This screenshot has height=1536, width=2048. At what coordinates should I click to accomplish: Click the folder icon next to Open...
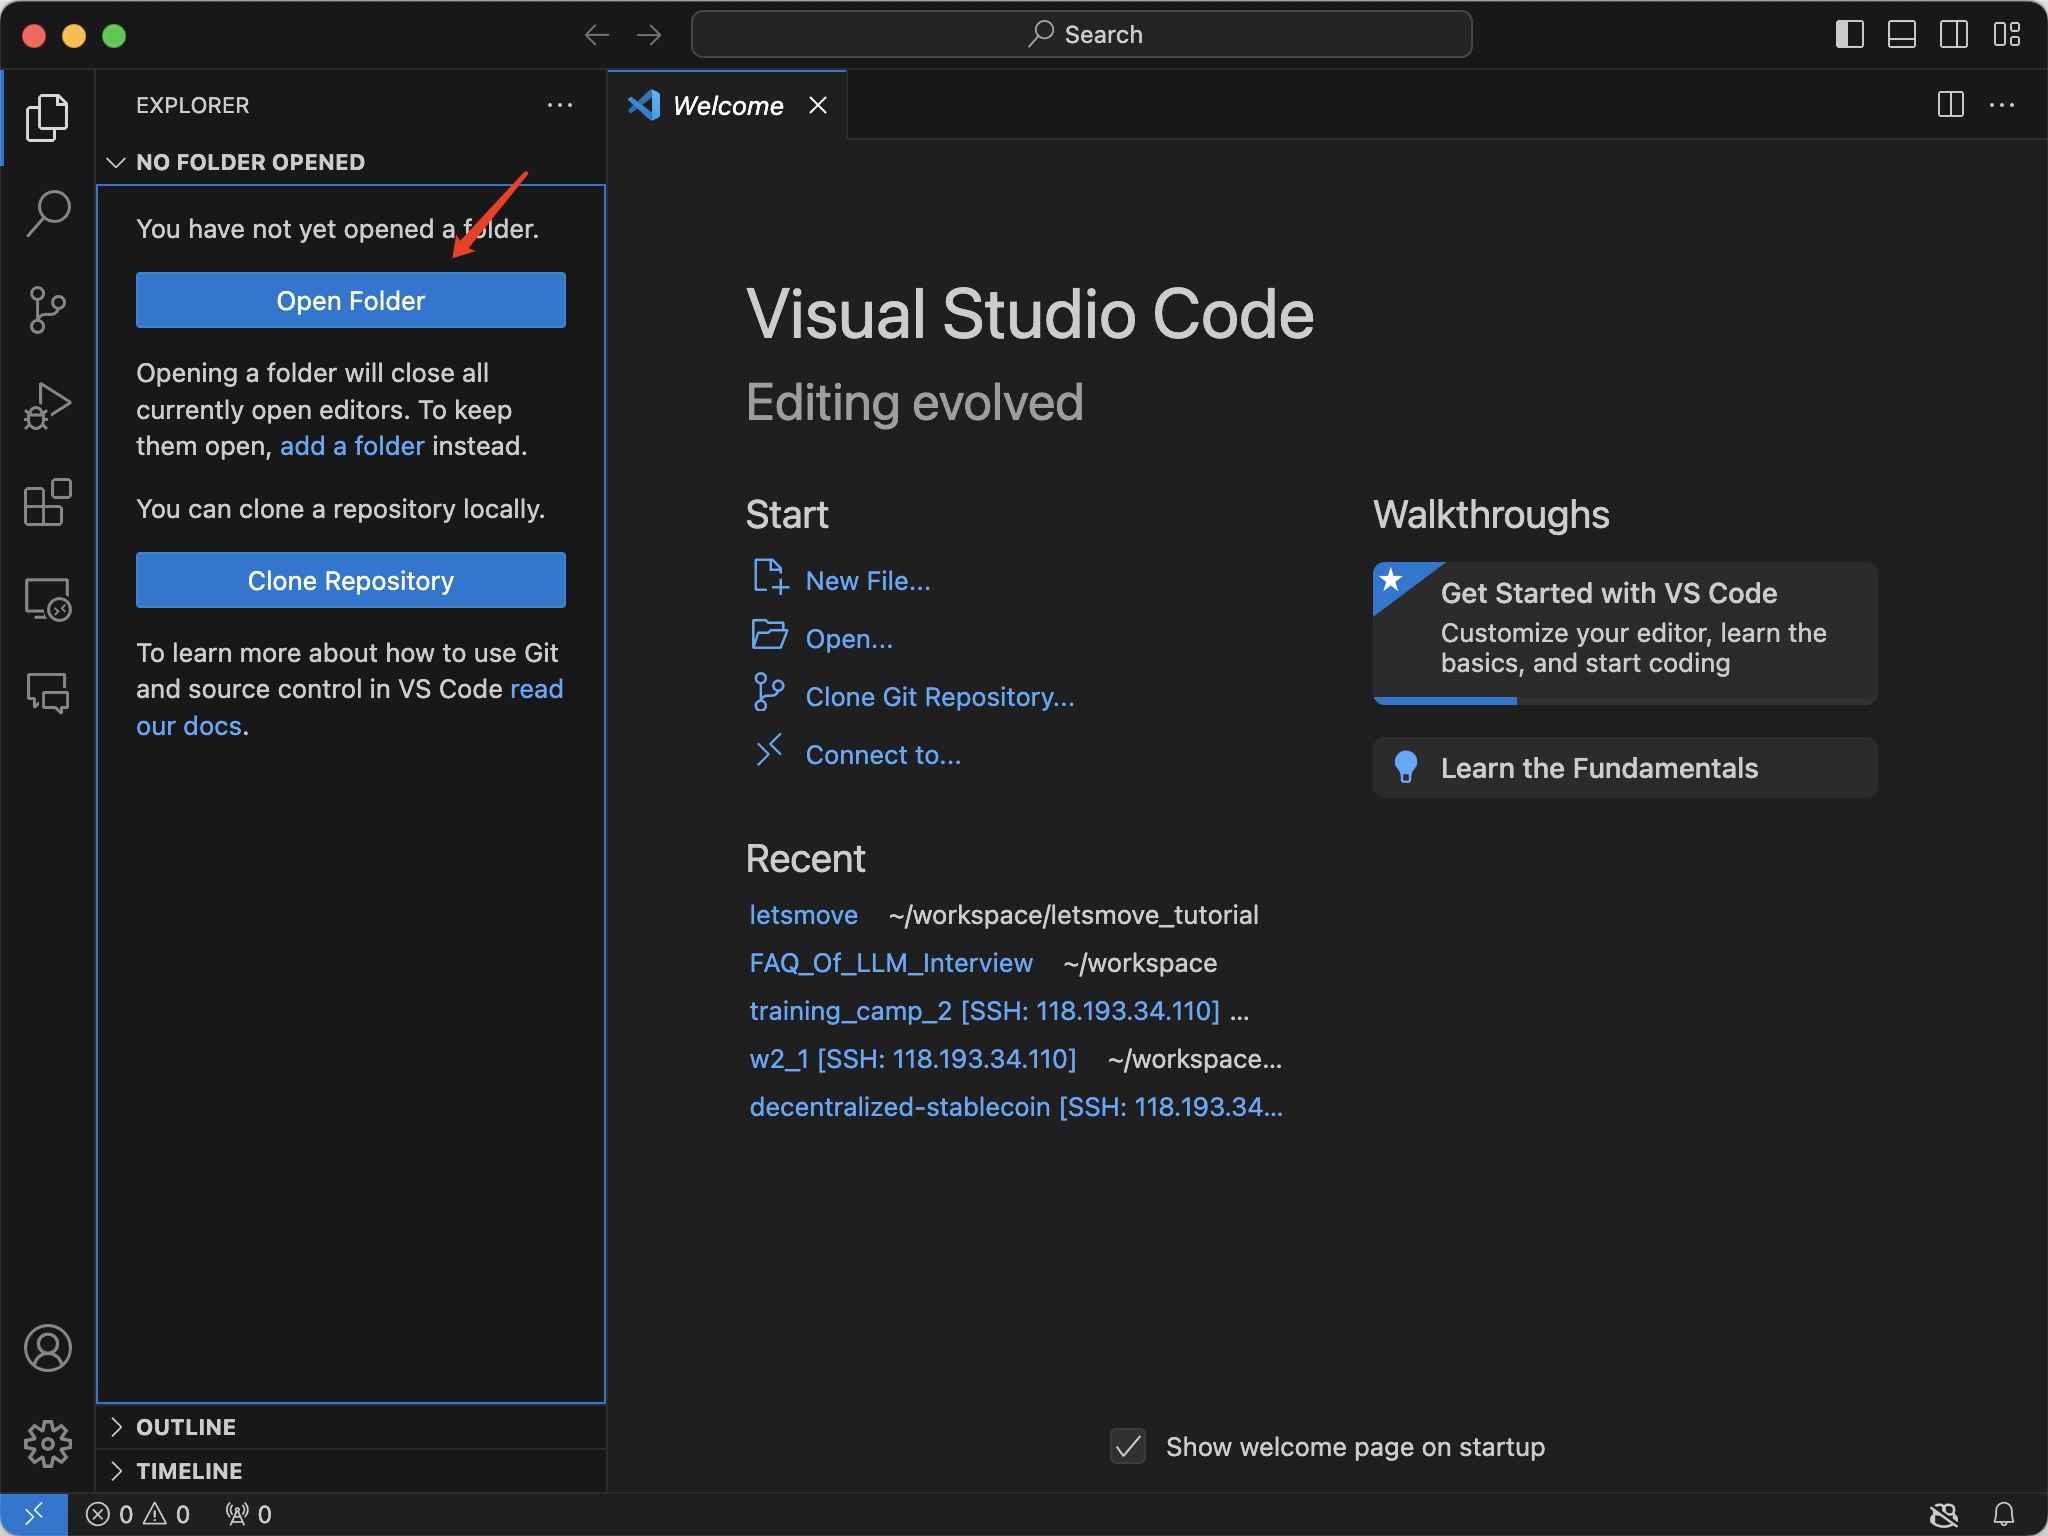770,635
